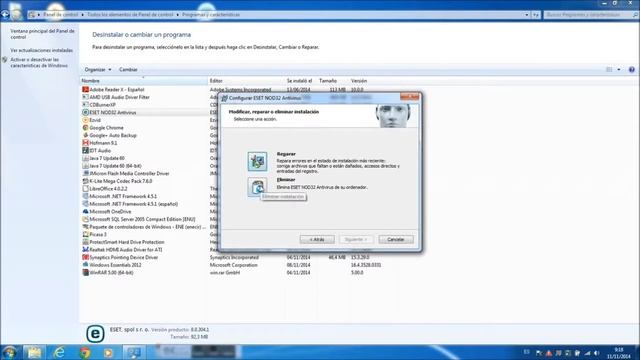The width and height of the screenshot is (640, 360).
Task: Click the clock and date in taskbar
Action: [619, 353]
